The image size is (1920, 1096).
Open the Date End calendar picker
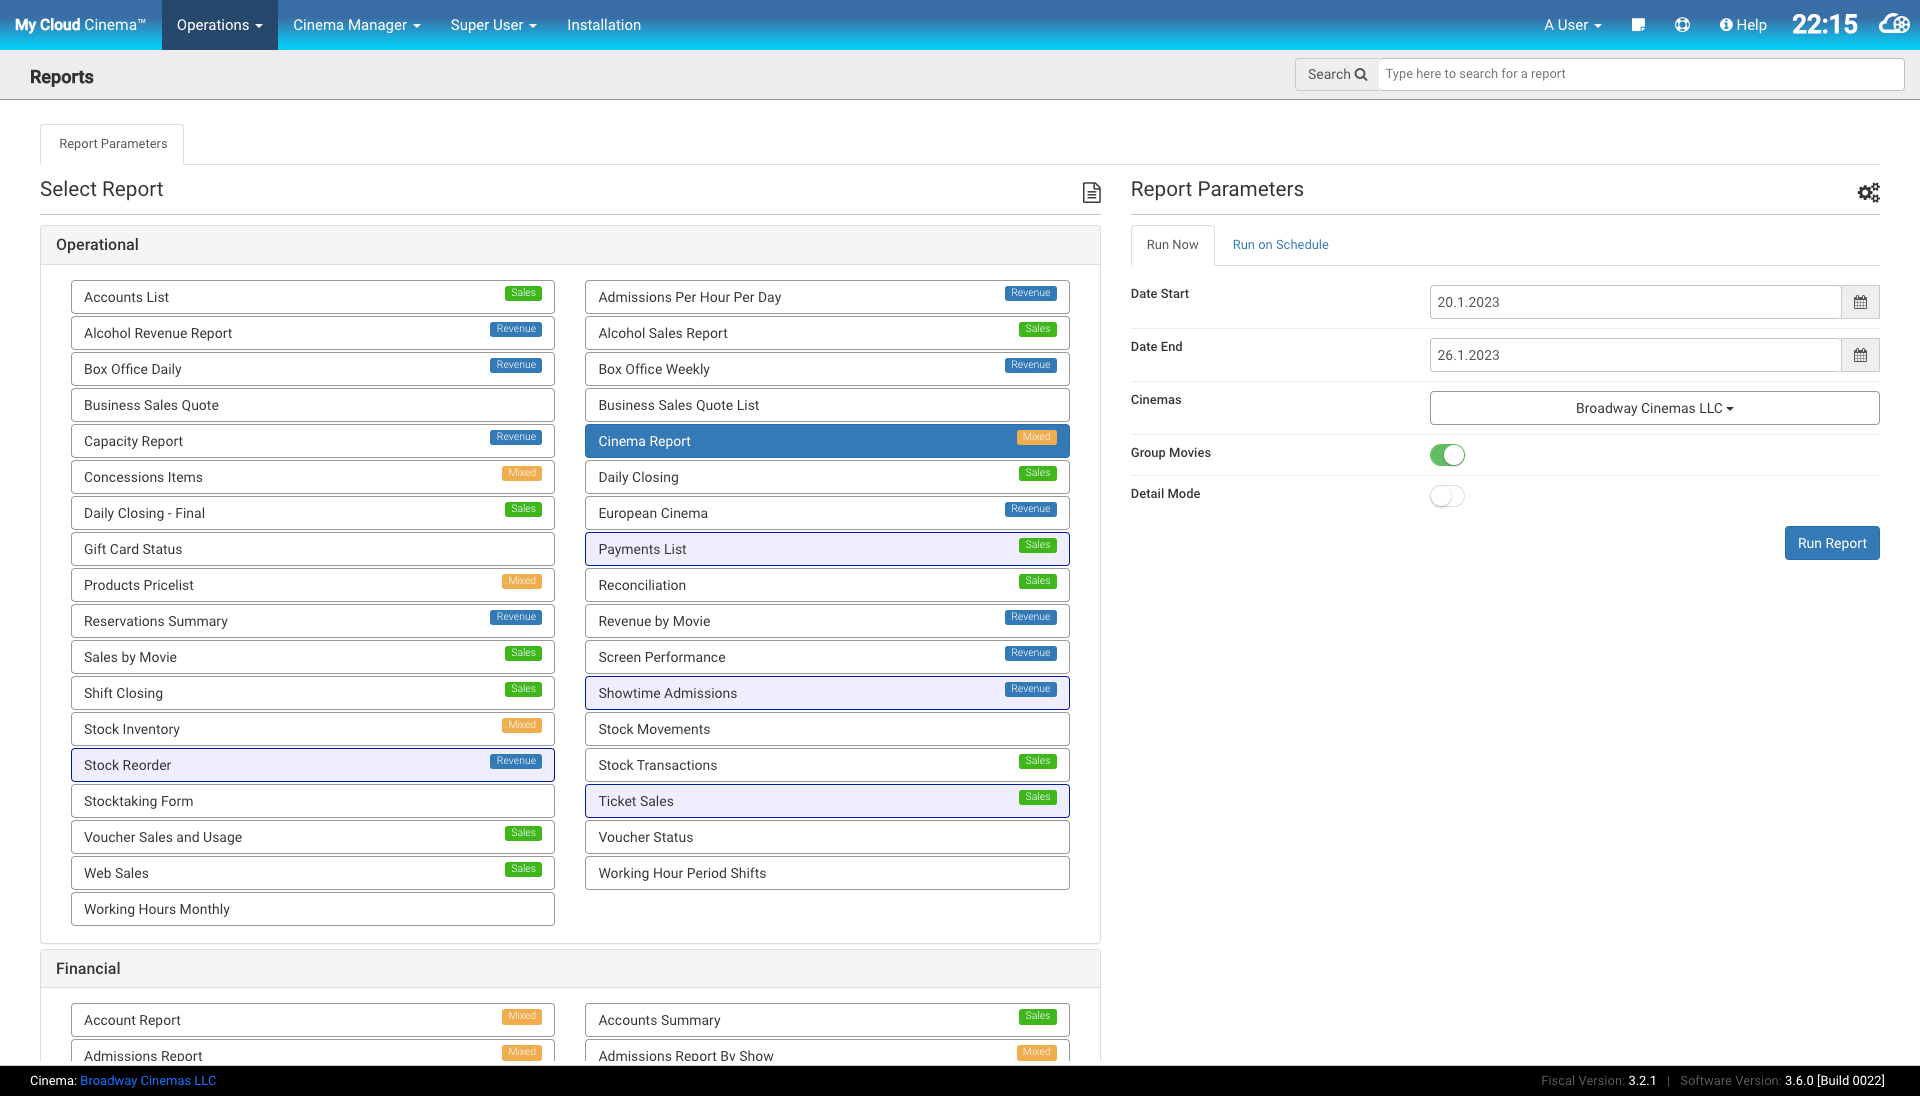pyautogui.click(x=1860, y=355)
